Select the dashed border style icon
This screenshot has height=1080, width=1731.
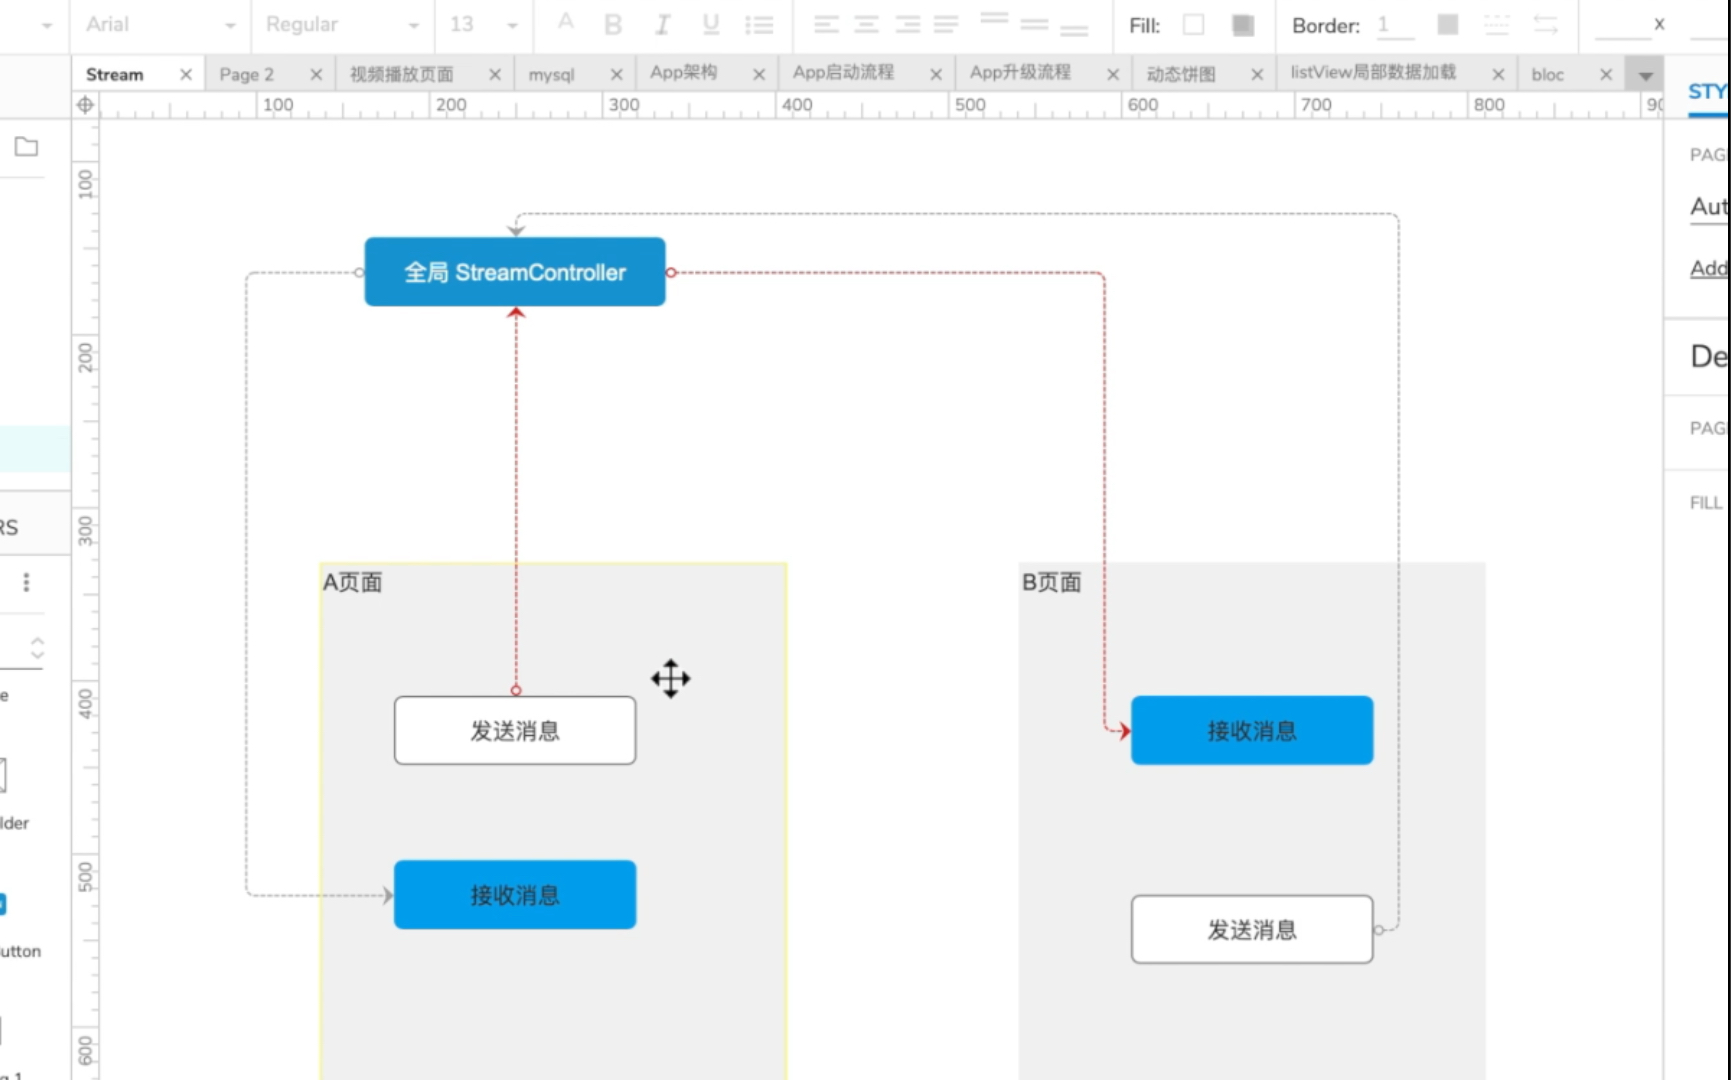1496,24
